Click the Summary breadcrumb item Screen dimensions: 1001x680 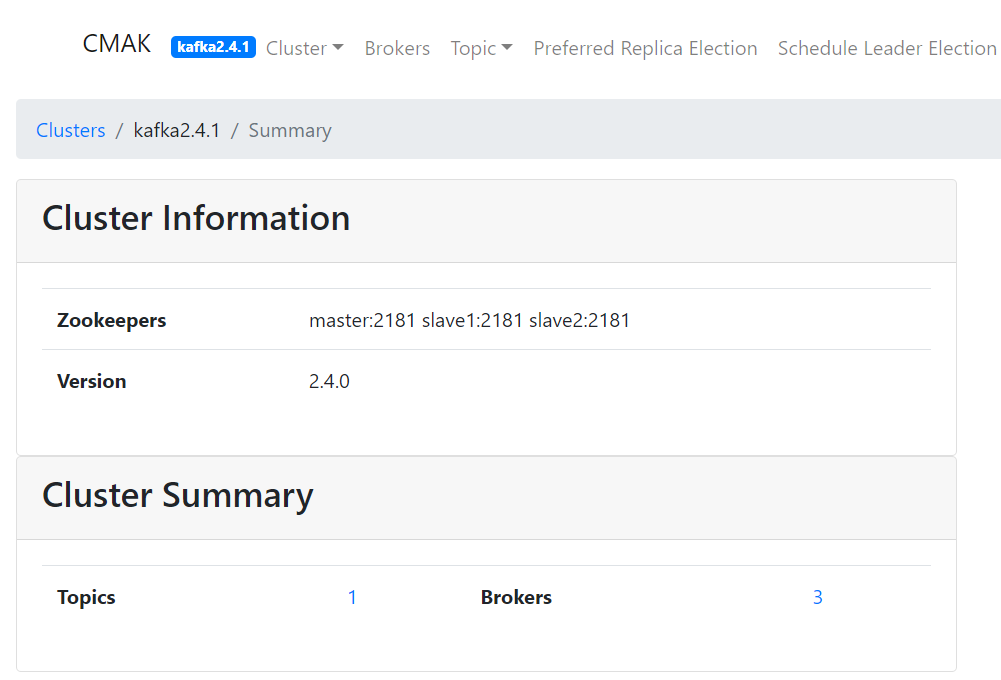290,130
